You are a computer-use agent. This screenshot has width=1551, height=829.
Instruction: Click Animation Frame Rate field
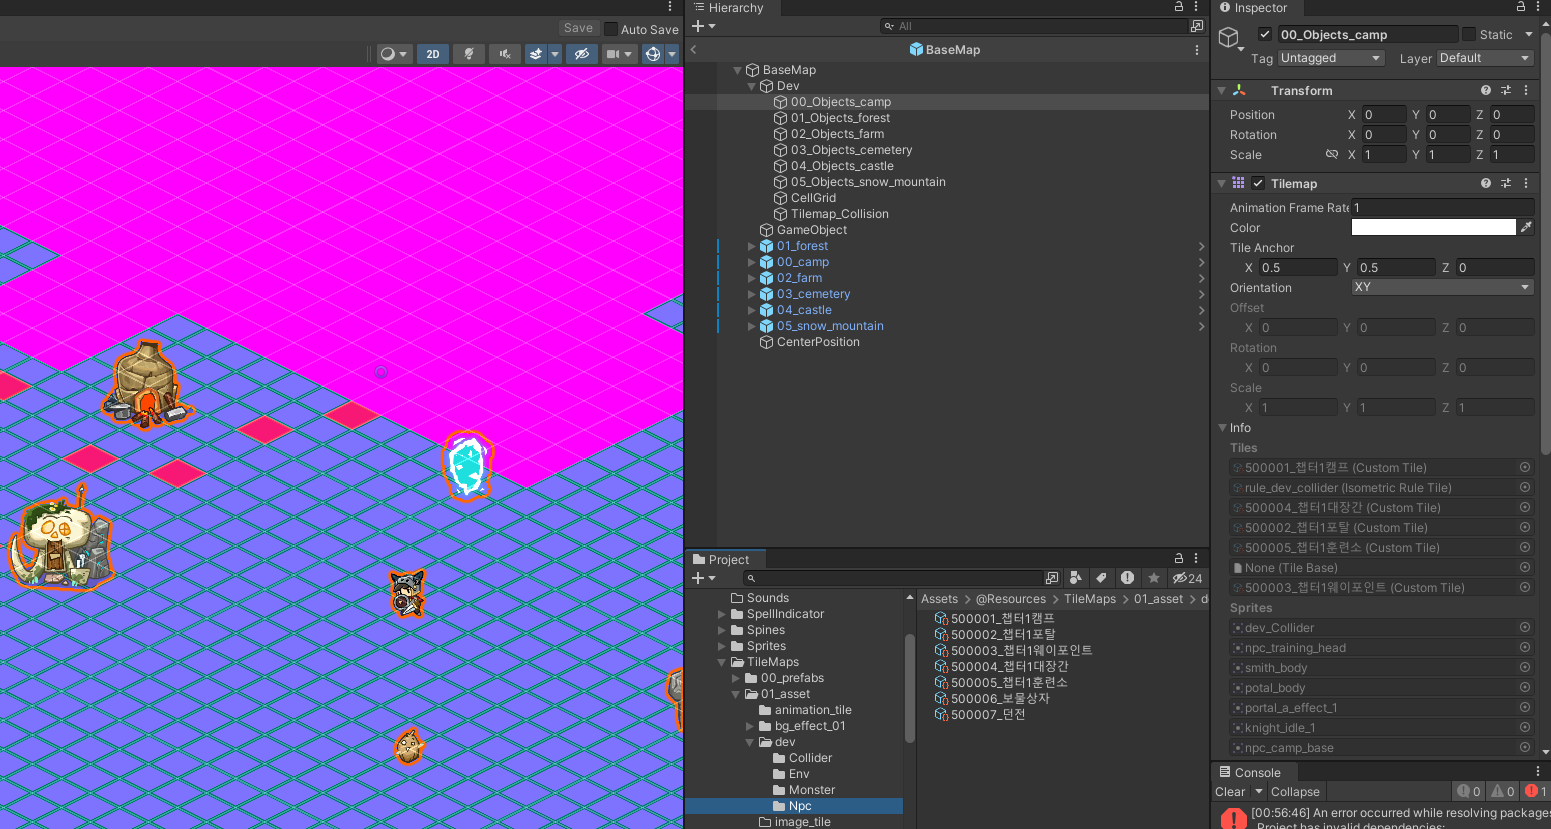point(1442,207)
